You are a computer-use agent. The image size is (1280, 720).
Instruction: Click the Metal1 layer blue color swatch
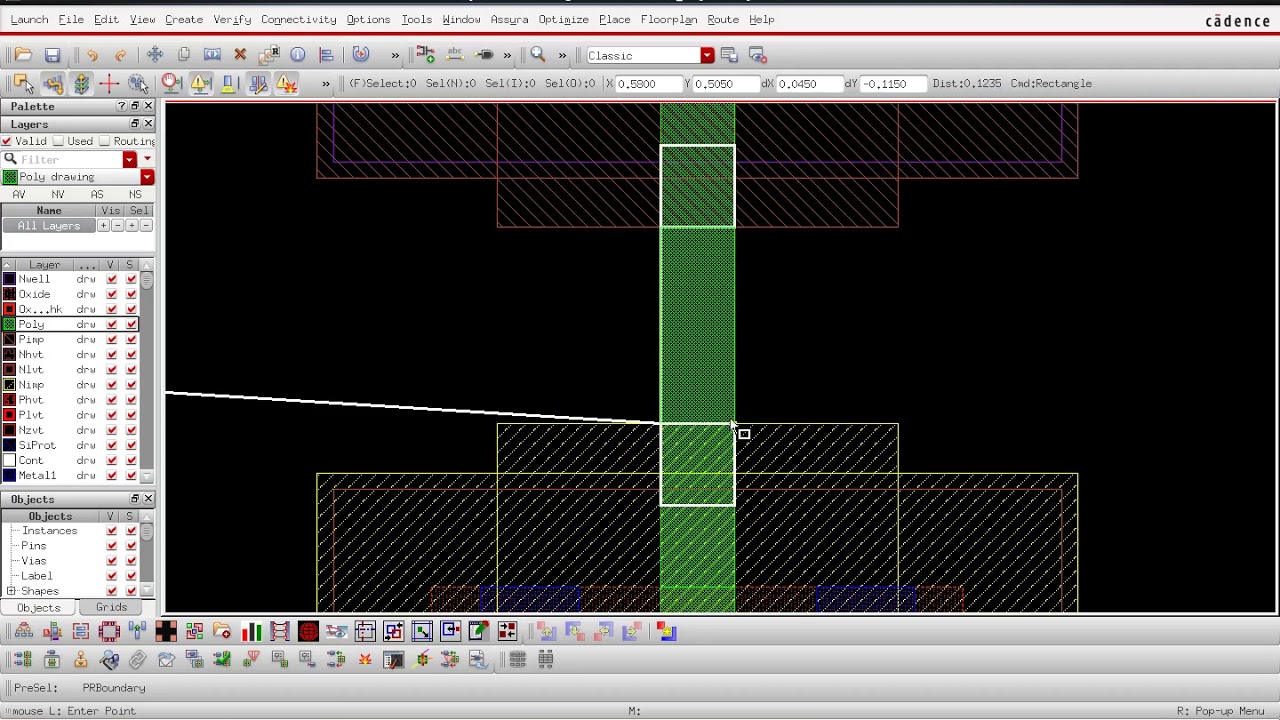click(x=9, y=475)
